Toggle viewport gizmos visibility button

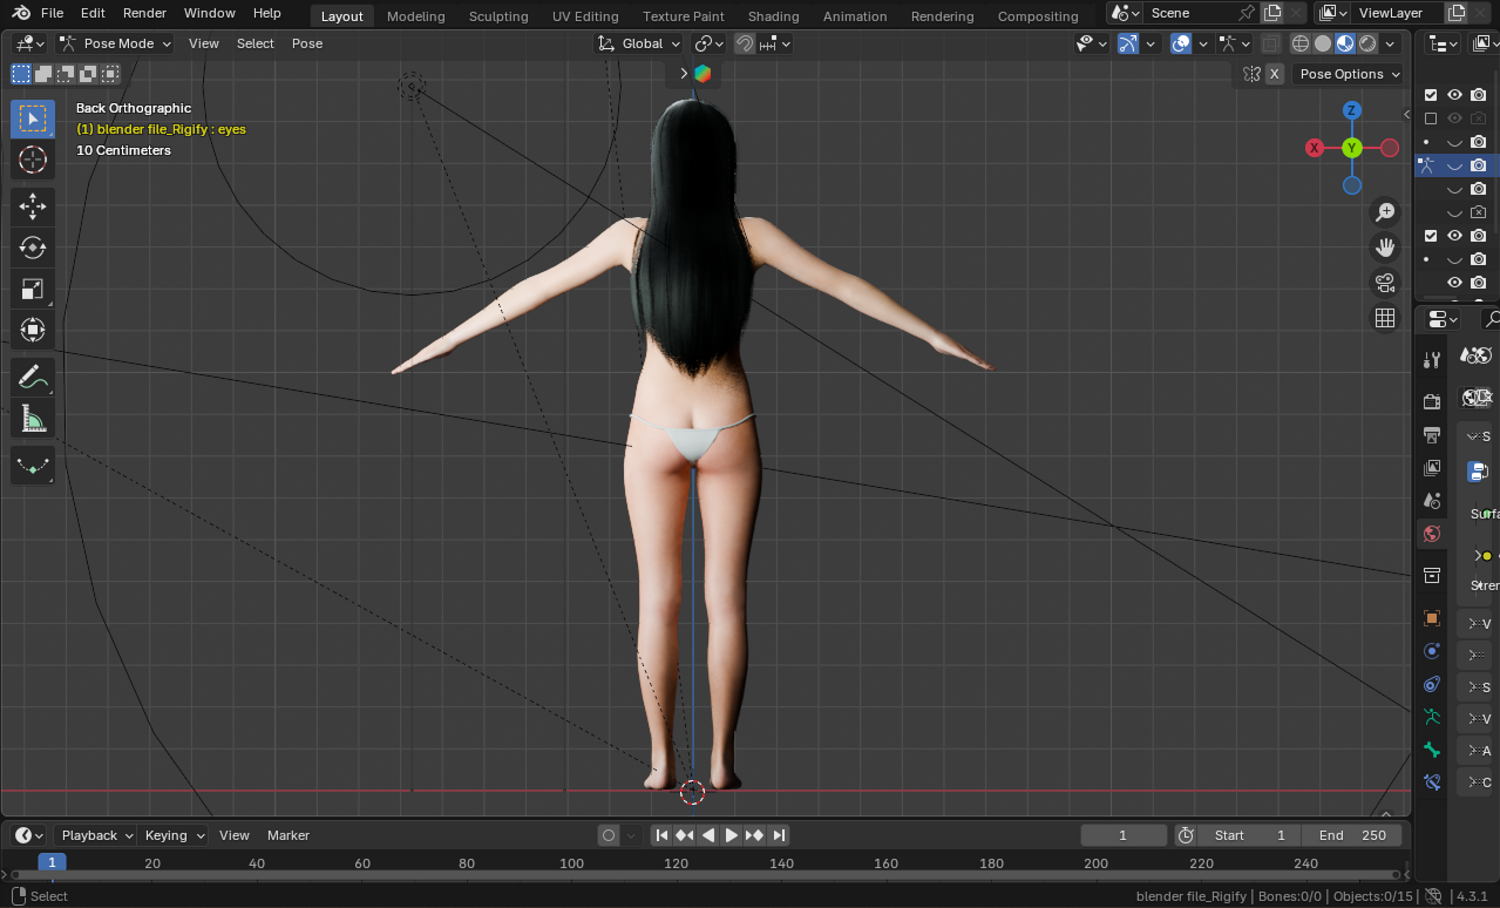pos(1128,43)
